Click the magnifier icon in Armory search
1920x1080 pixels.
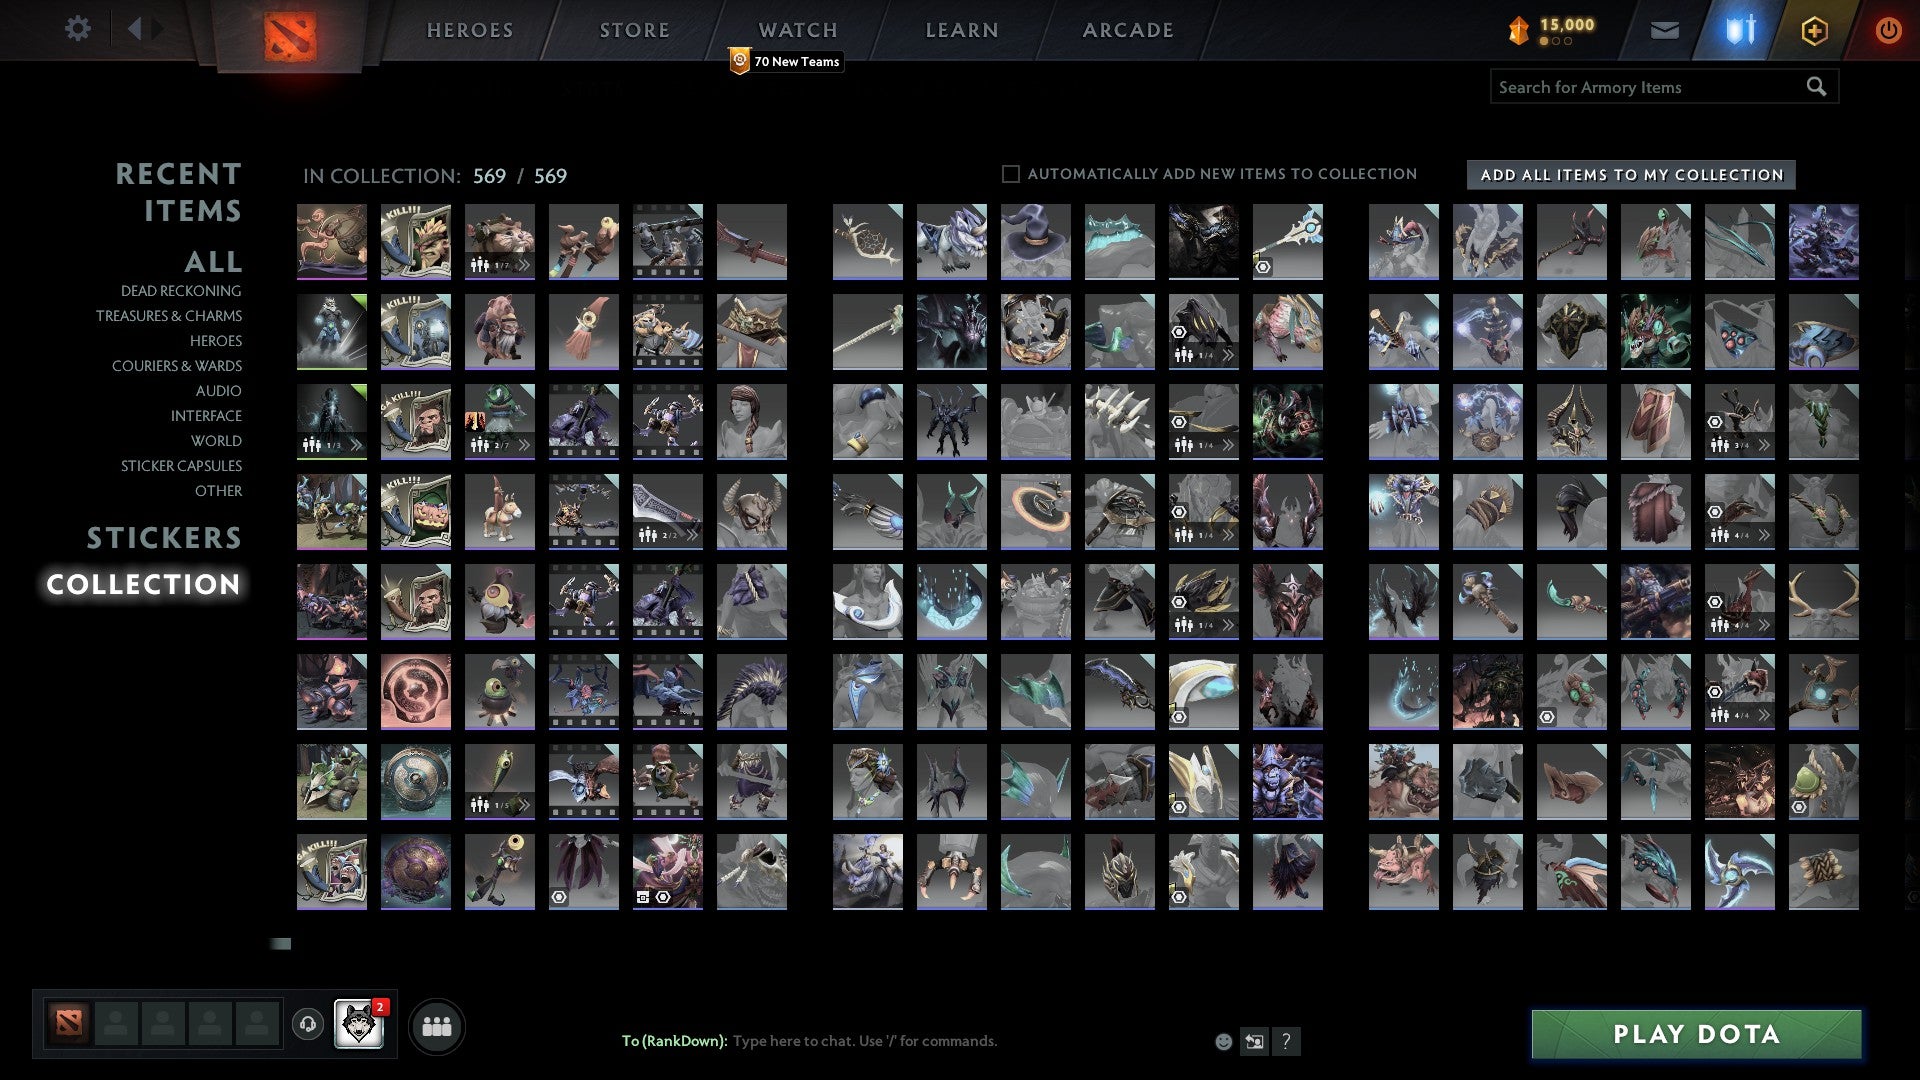(x=1816, y=87)
